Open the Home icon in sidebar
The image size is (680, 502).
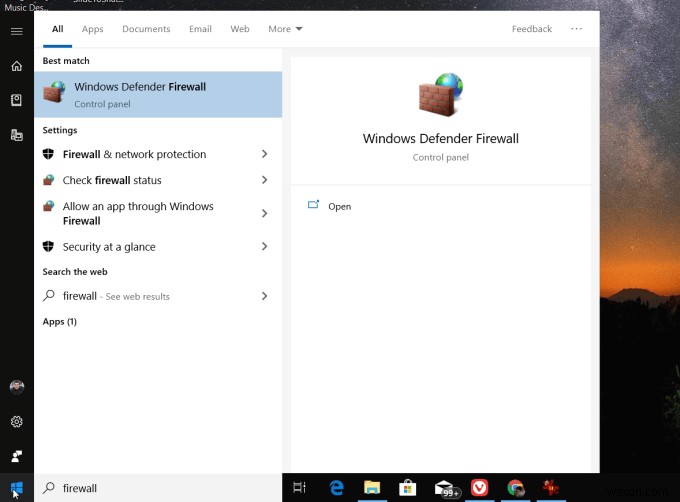(16, 66)
